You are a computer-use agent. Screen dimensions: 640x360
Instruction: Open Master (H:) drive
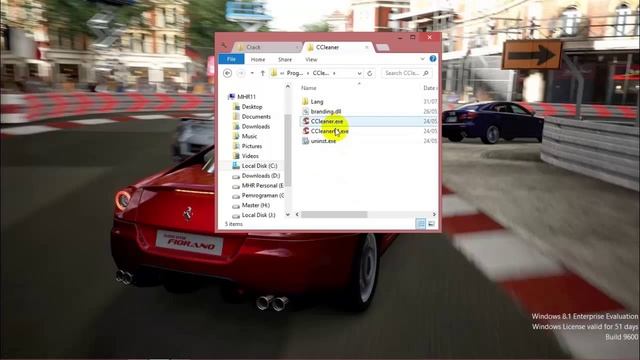256,205
